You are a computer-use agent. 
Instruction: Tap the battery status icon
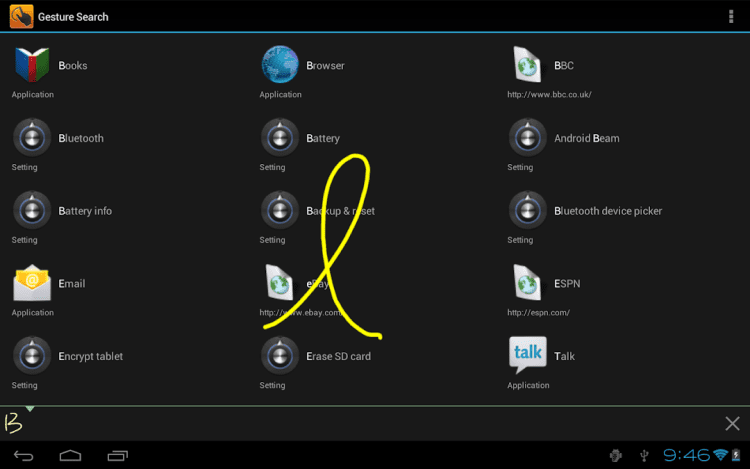click(736, 455)
